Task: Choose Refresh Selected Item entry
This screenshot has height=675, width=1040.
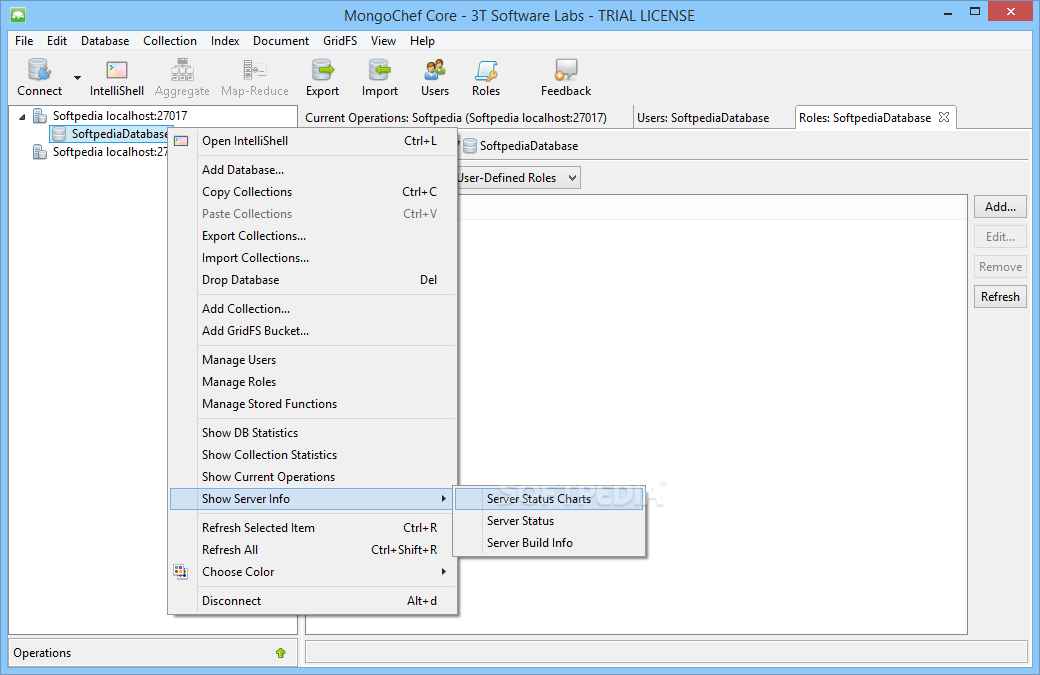Action: pos(313,527)
